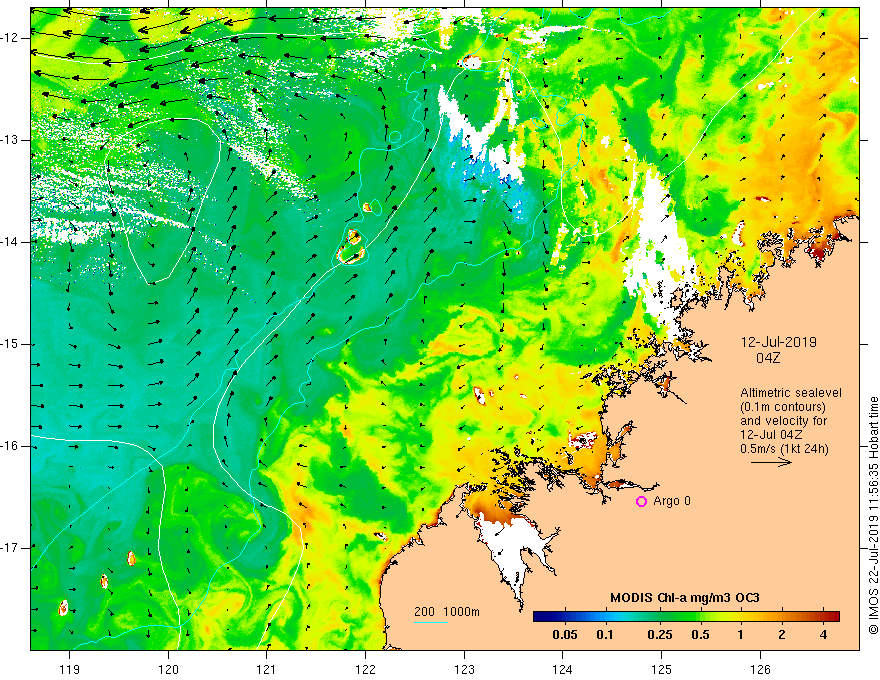Click the cyan bathymetry legend line sample
The width and height of the screenshot is (880, 680).
pos(430,622)
